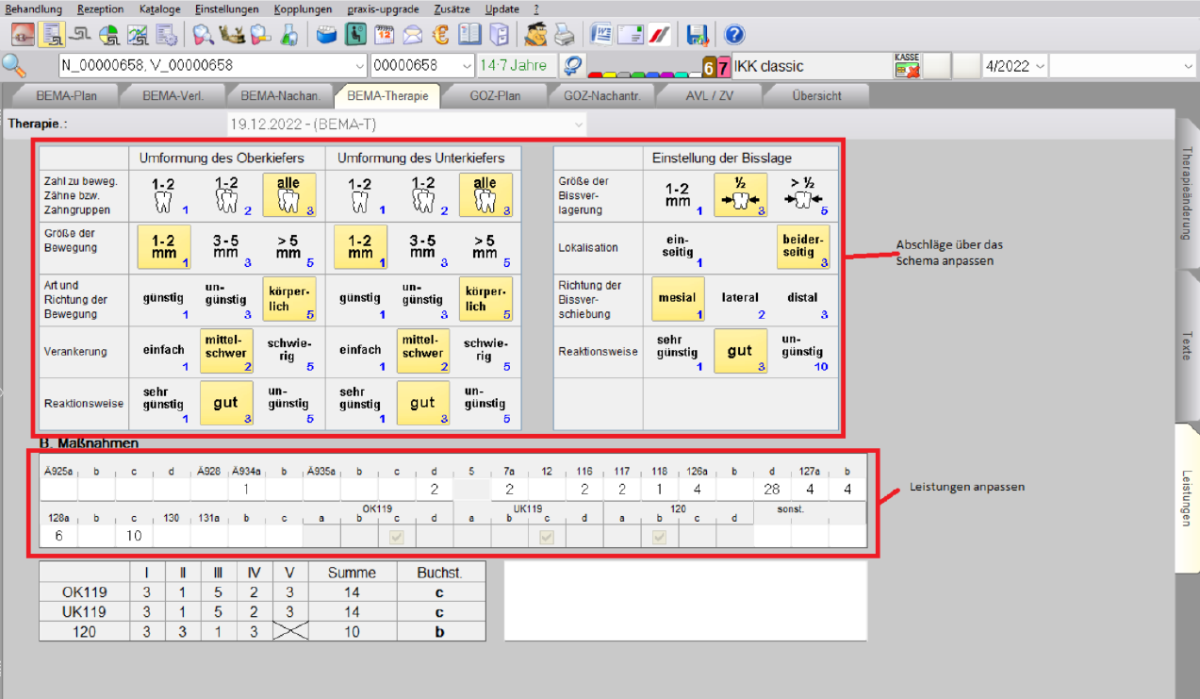Click the magnifying glass patient search icon
This screenshot has height=699, width=1200.
15,66
